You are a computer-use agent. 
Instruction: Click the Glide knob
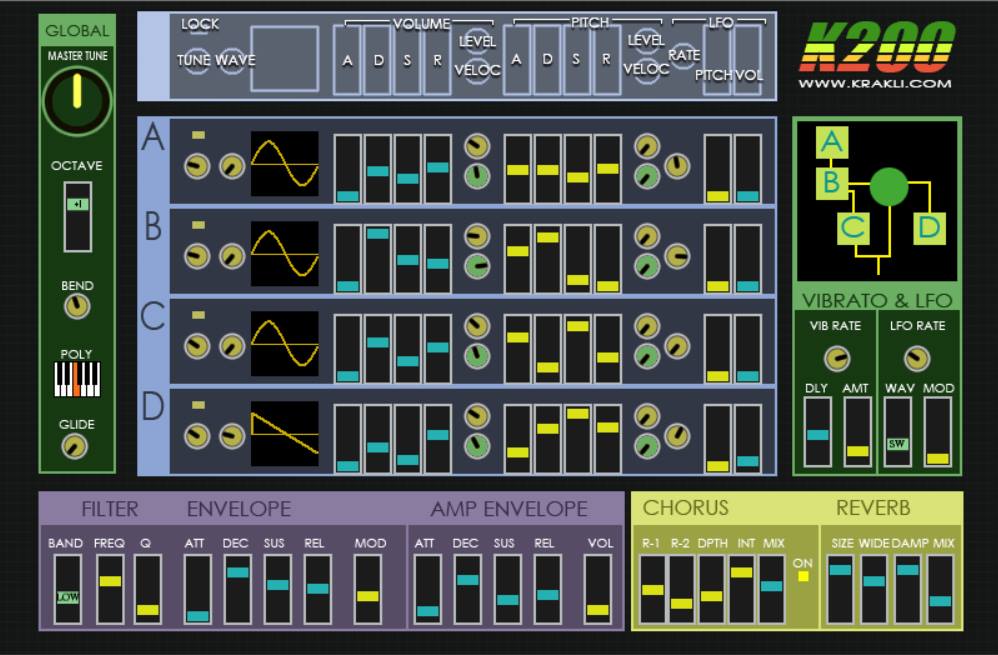click(x=74, y=446)
